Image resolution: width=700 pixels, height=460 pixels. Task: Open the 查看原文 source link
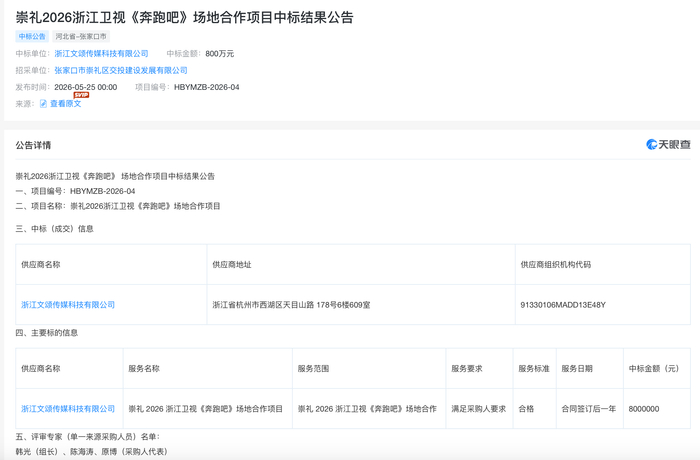[x=66, y=104]
